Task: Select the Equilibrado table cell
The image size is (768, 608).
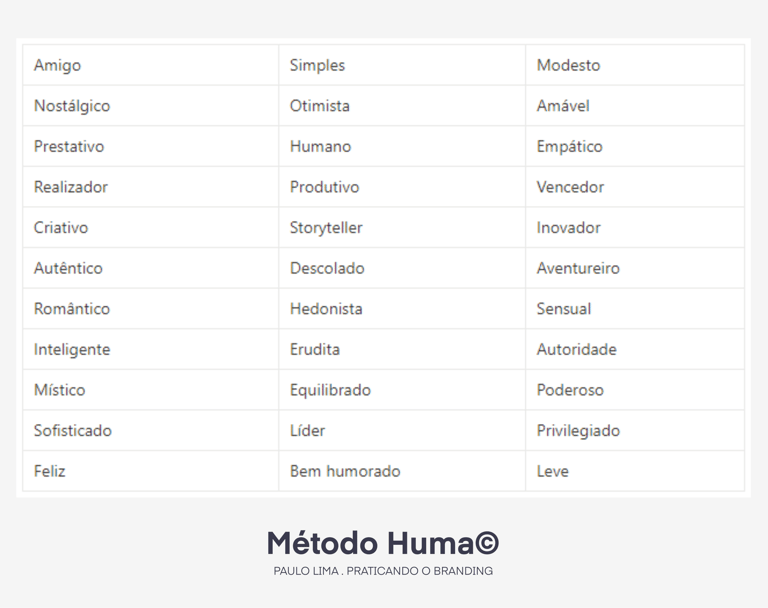Action: pyautogui.click(x=330, y=390)
